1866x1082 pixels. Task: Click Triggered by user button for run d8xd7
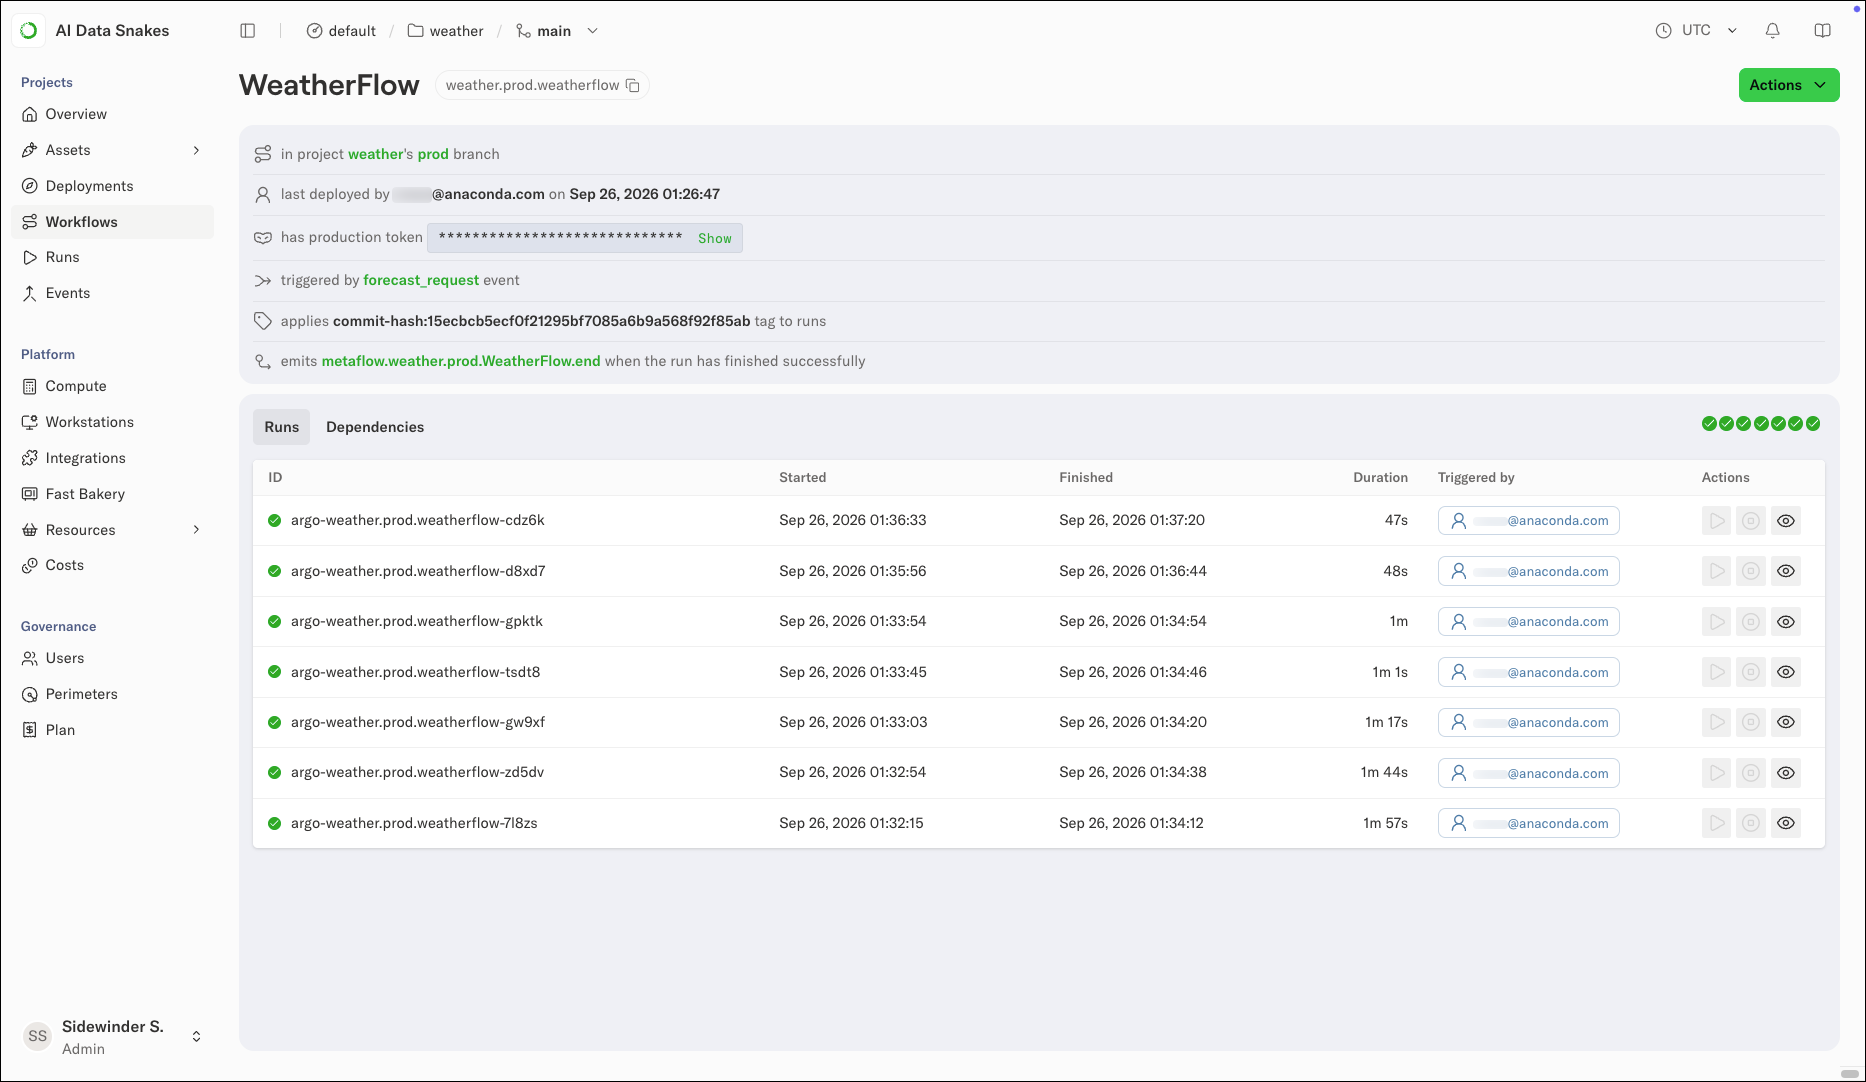[x=1528, y=571]
